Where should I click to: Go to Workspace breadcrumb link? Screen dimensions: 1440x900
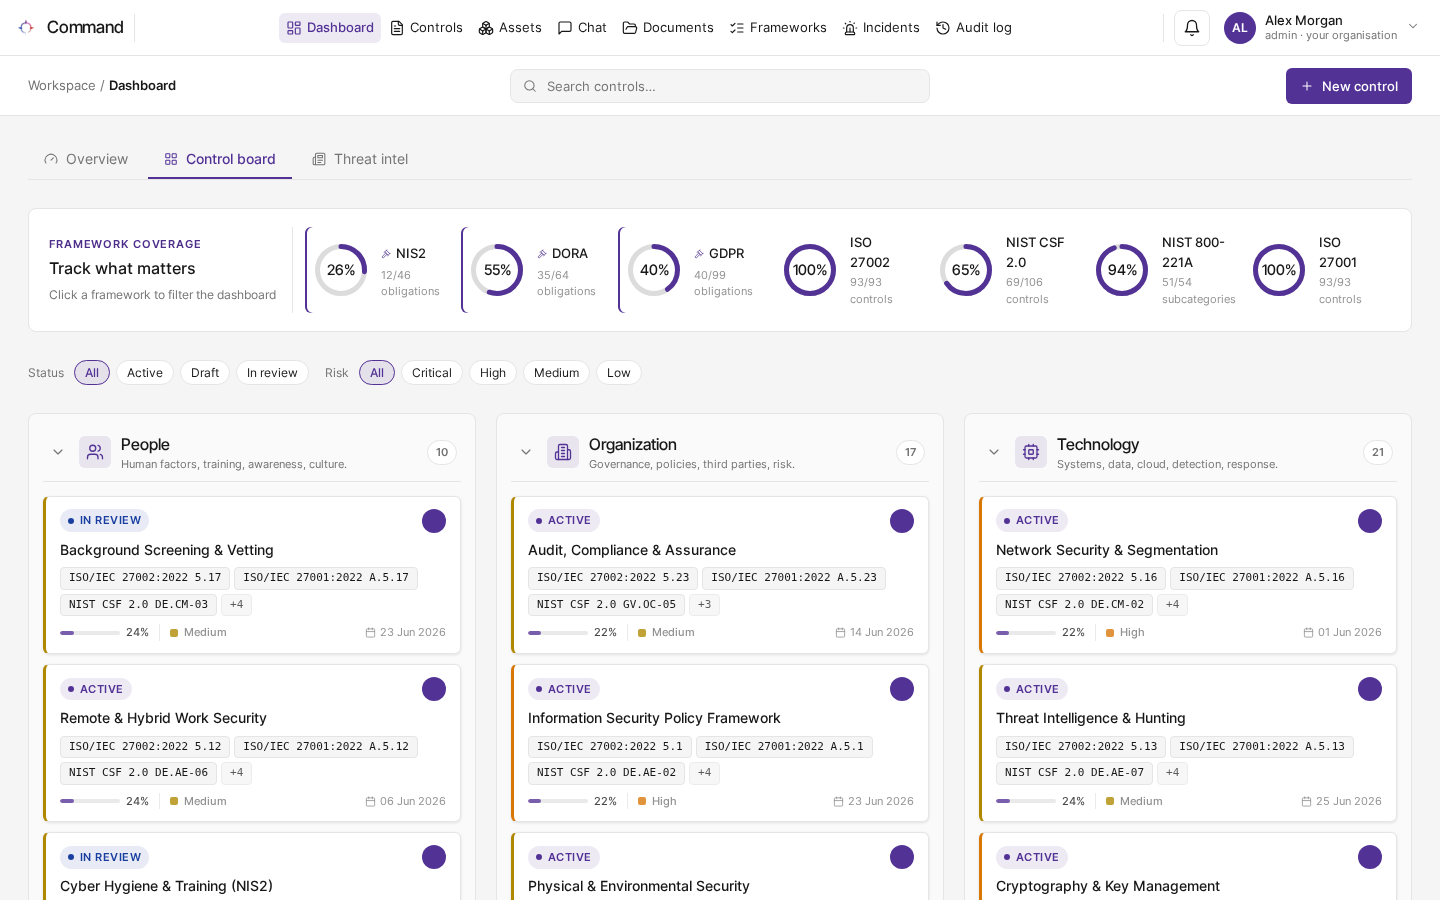click(62, 86)
